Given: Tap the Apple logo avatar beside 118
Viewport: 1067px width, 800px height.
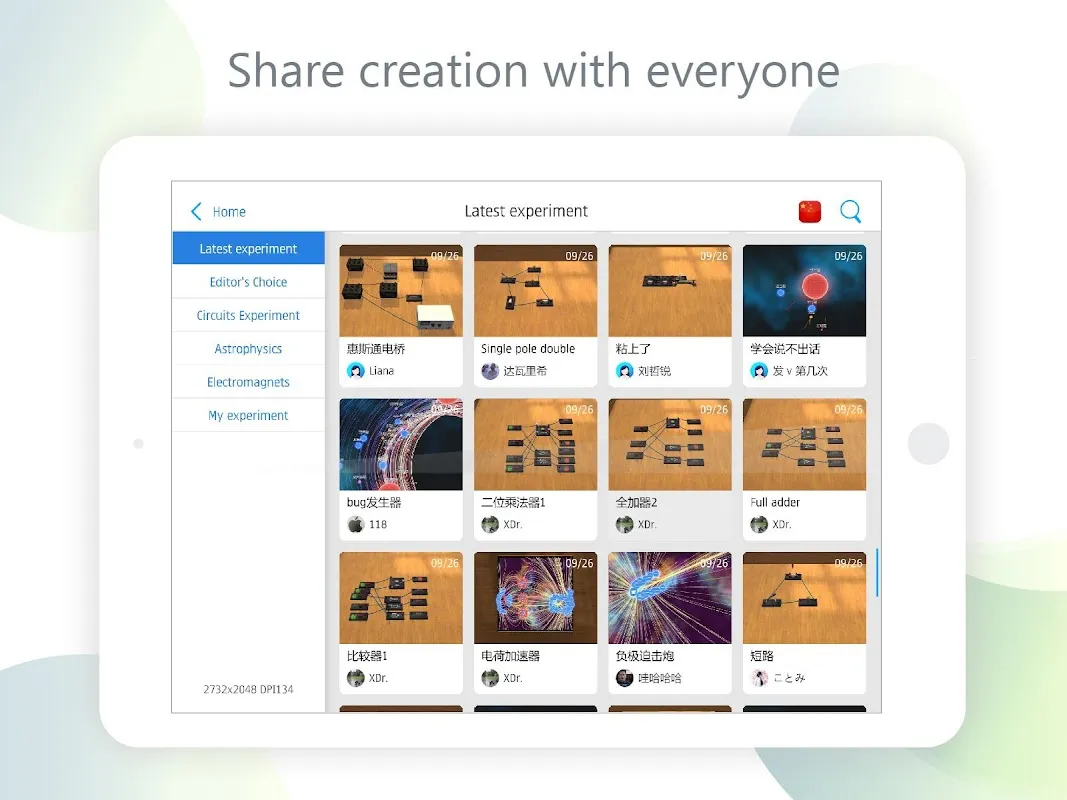Looking at the screenshot, I should 355,524.
